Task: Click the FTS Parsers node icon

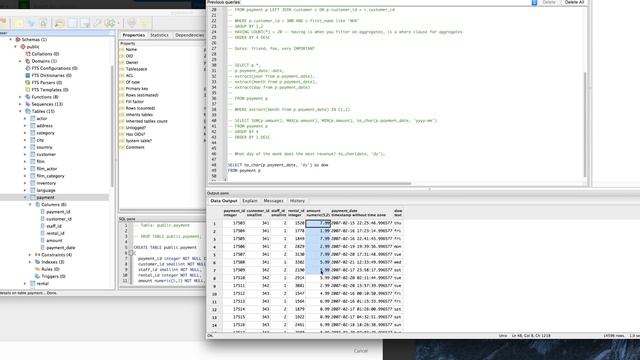Action: coord(28,82)
